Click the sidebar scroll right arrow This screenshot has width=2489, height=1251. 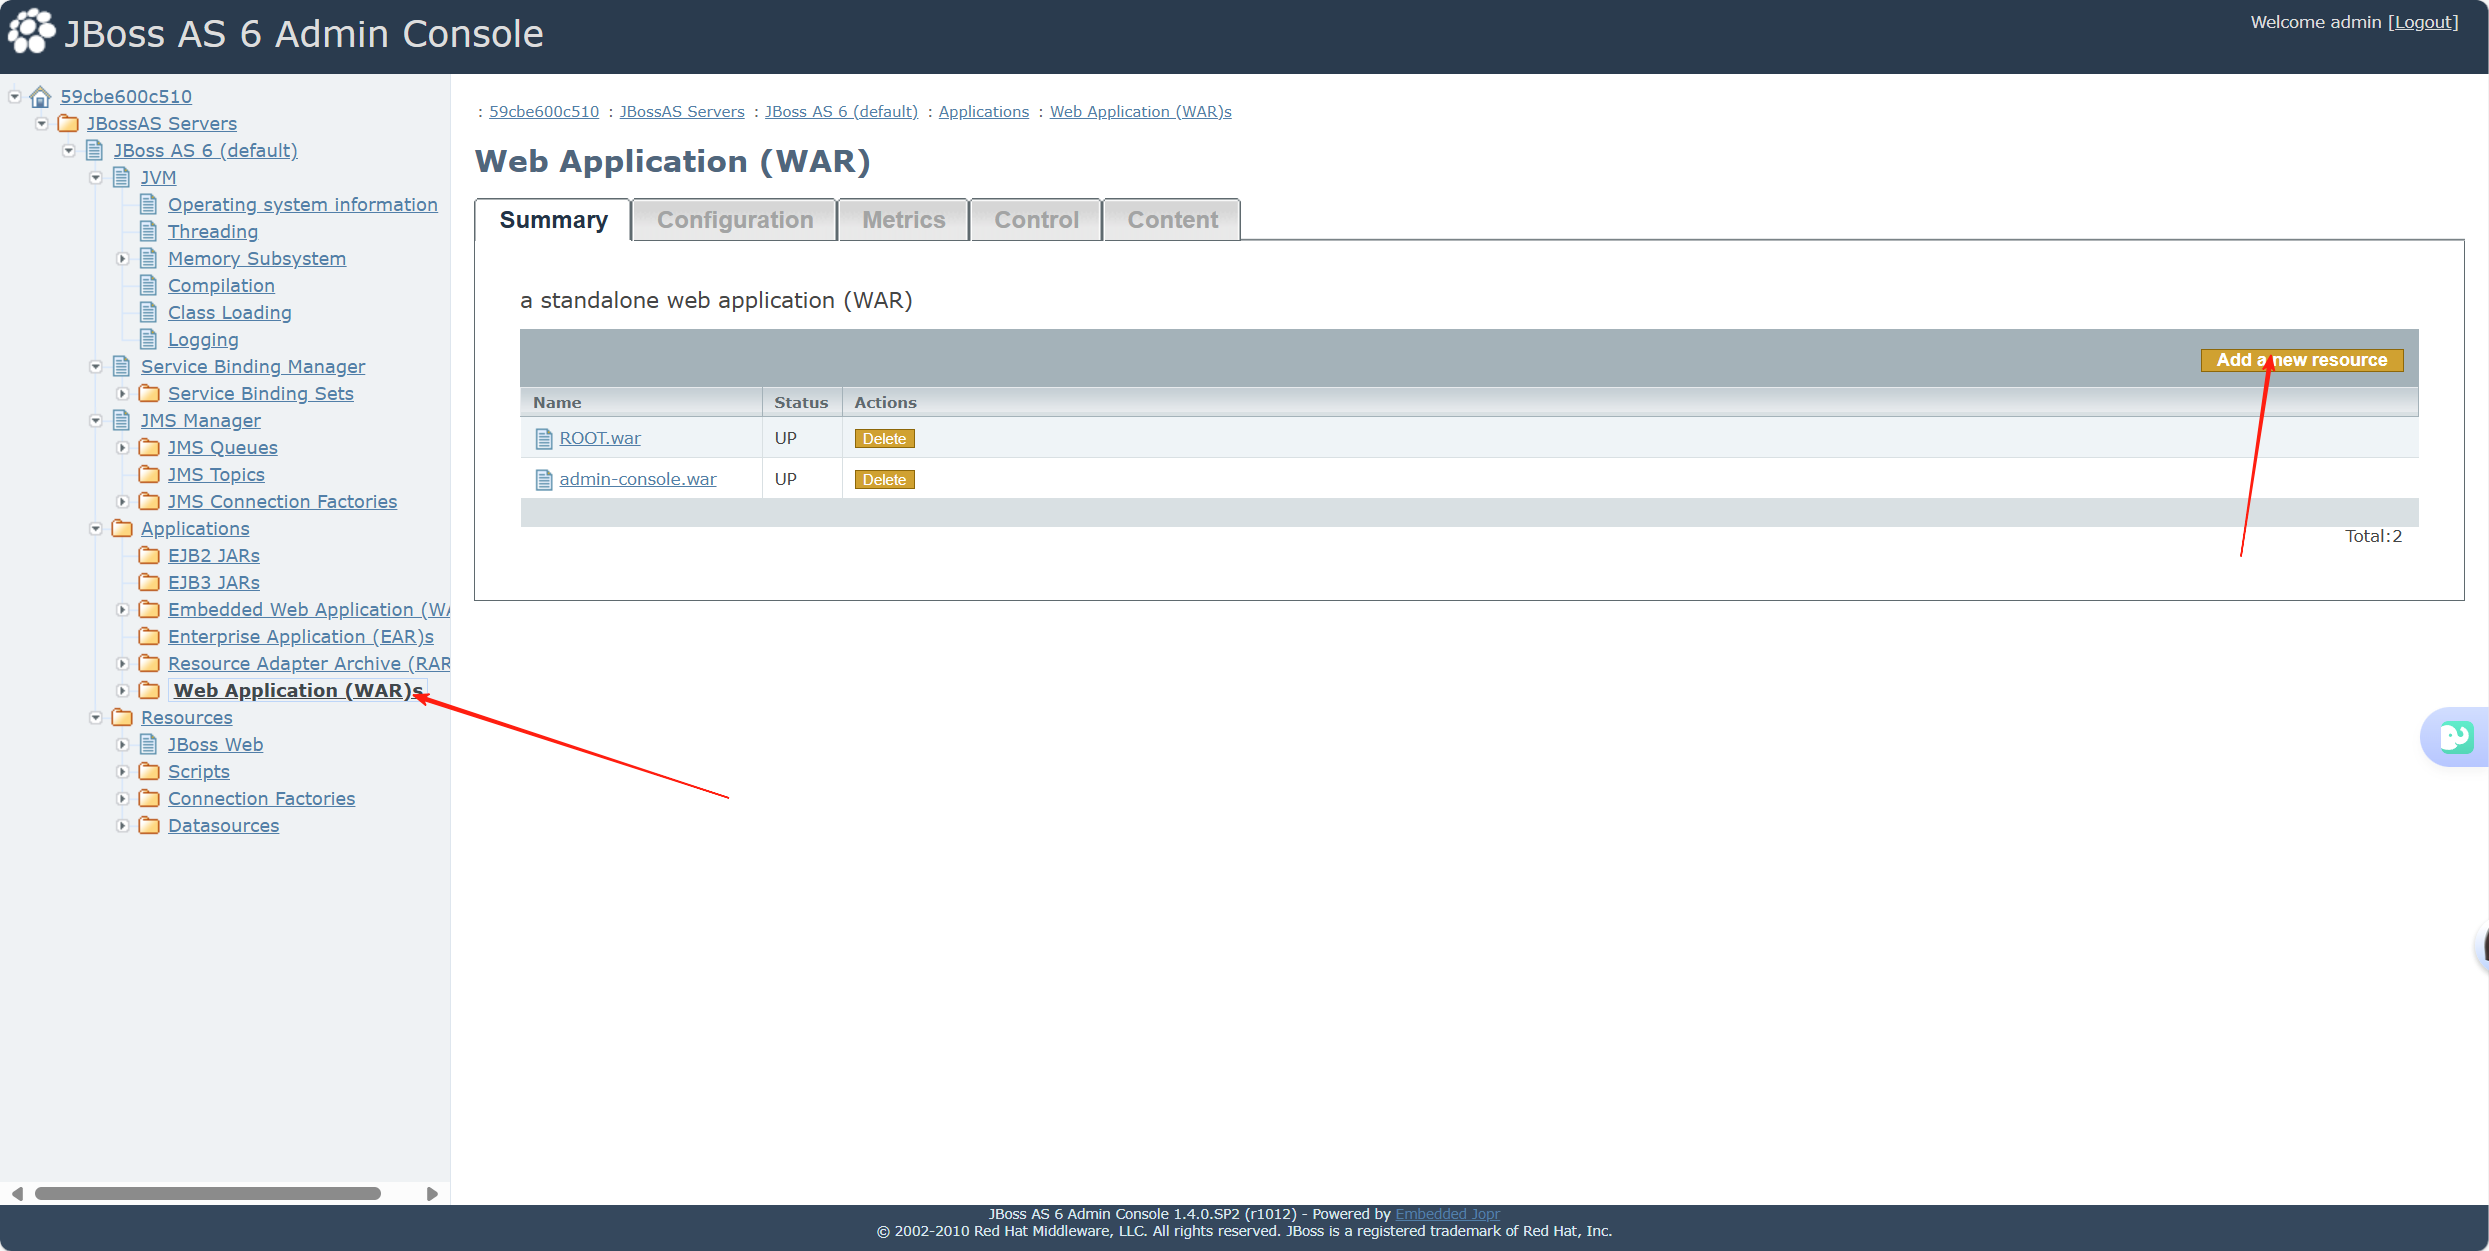(x=432, y=1193)
